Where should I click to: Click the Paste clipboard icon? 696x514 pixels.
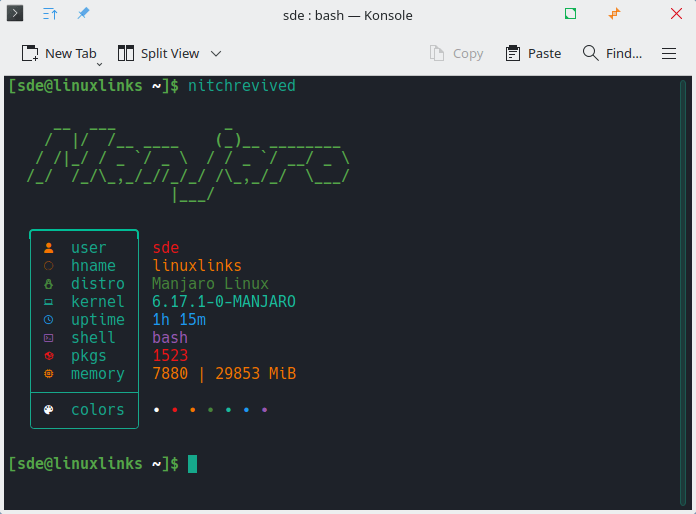(513, 53)
